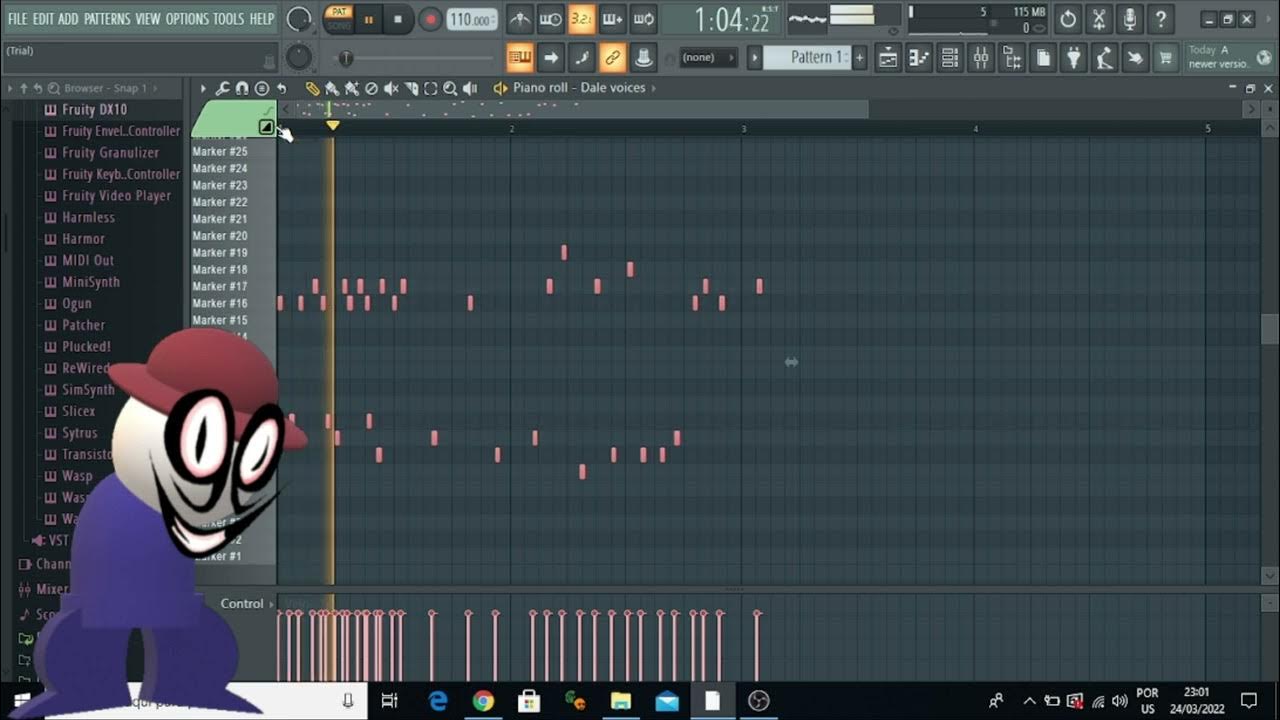Click the shopping cart icon
This screenshot has width=1280, height=720.
1165,58
